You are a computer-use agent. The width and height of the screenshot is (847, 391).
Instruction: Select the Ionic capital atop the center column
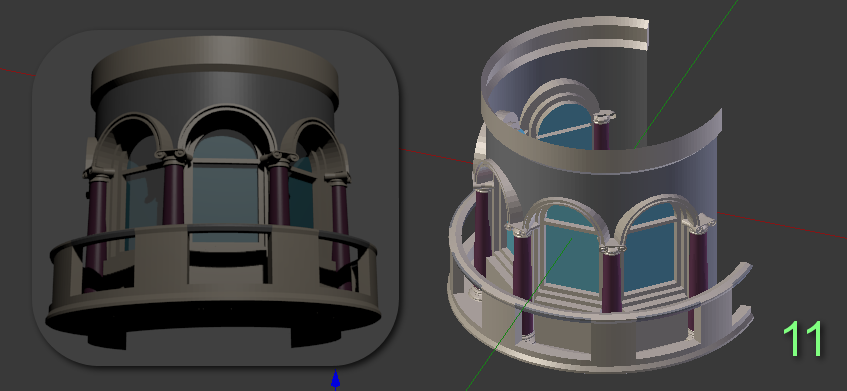pyautogui.click(x=611, y=249)
